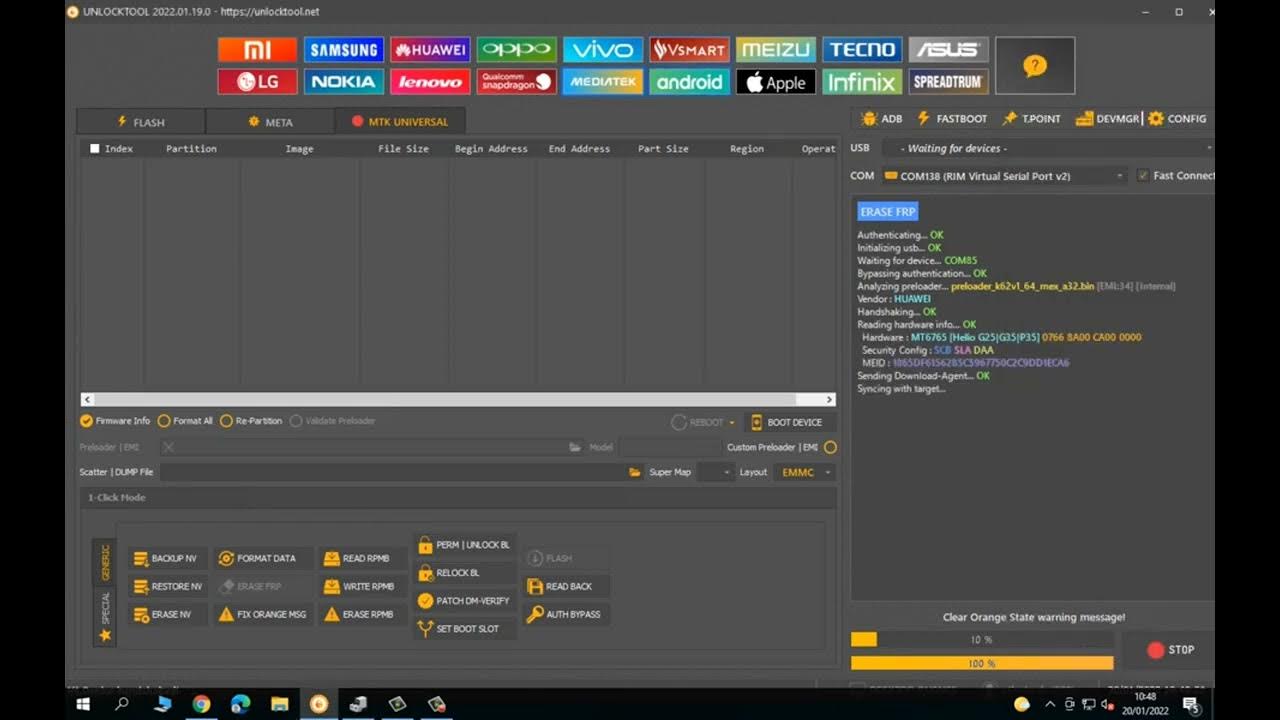This screenshot has width=1280, height=720.
Task: Select the SPECIAL vertical tab
Action: point(105,616)
